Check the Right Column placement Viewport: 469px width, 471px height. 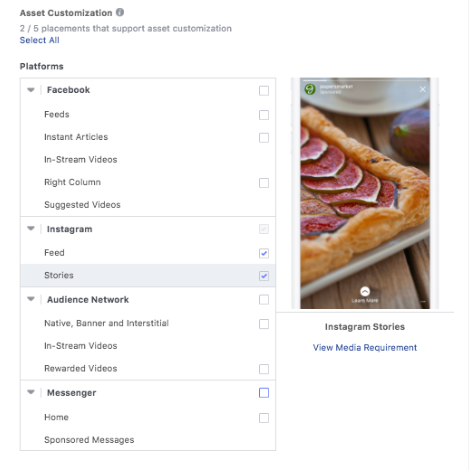(x=264, y=183)
